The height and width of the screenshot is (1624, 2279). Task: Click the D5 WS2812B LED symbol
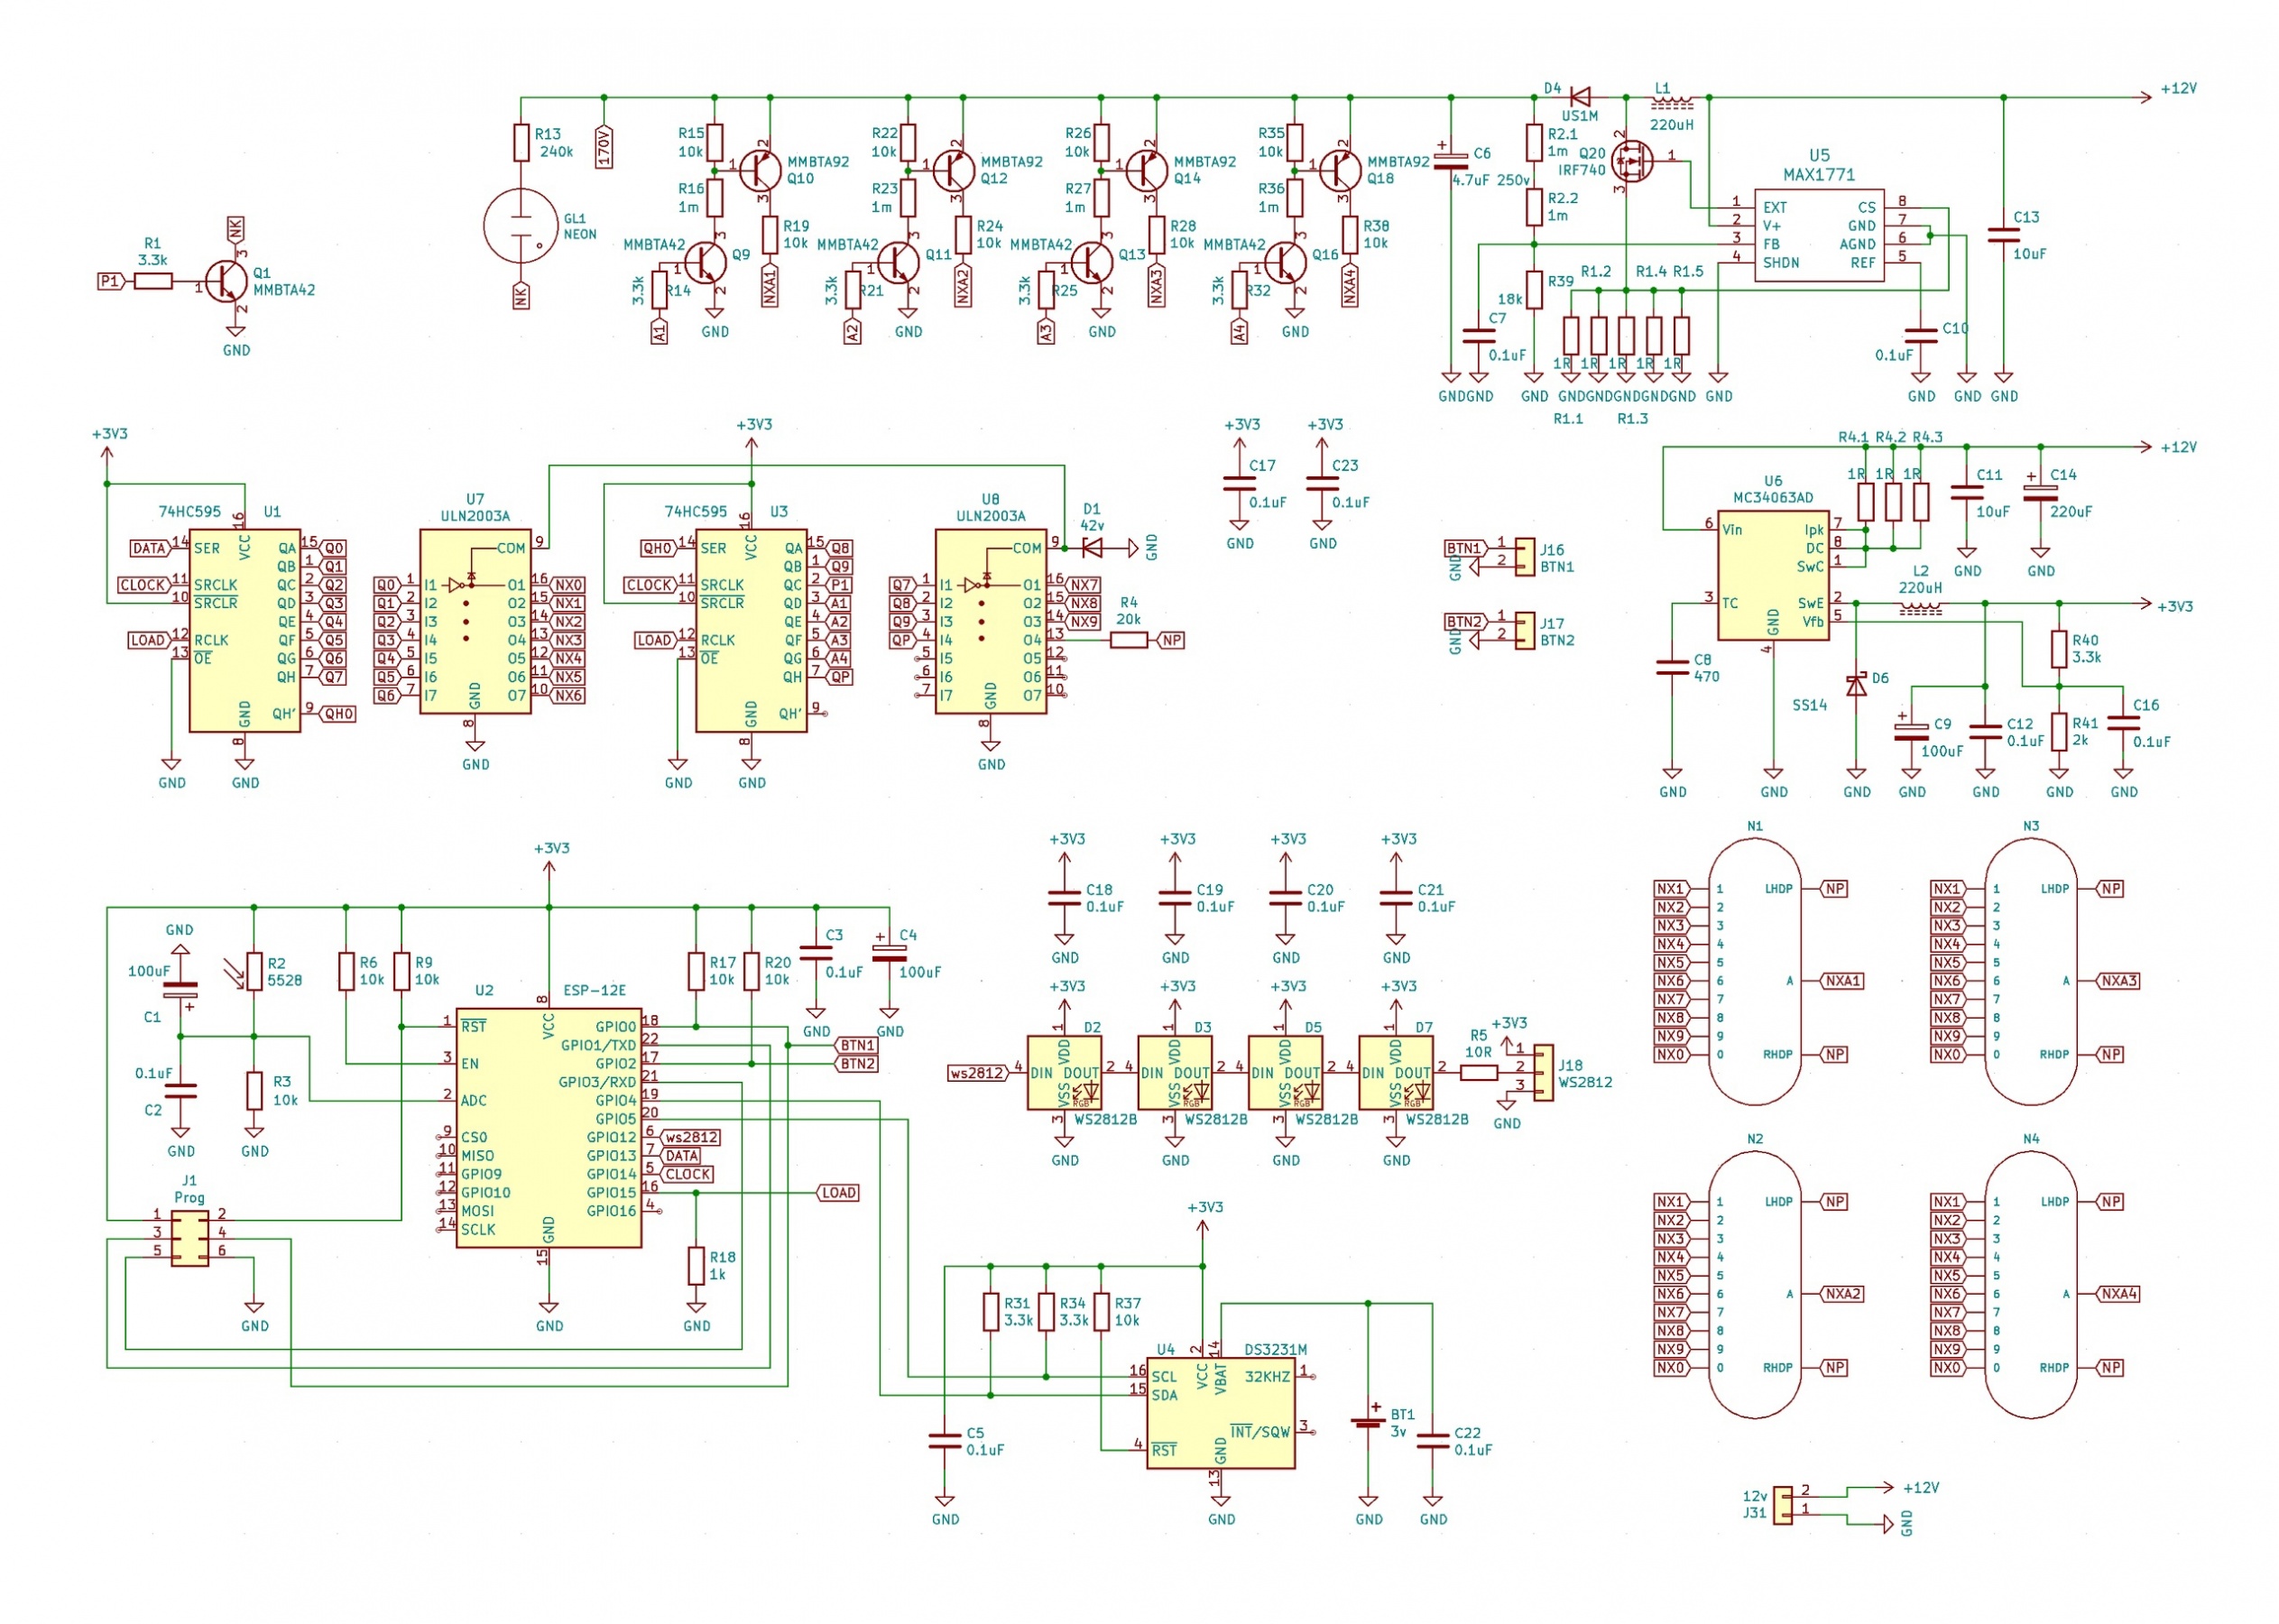point(1285,1072)
